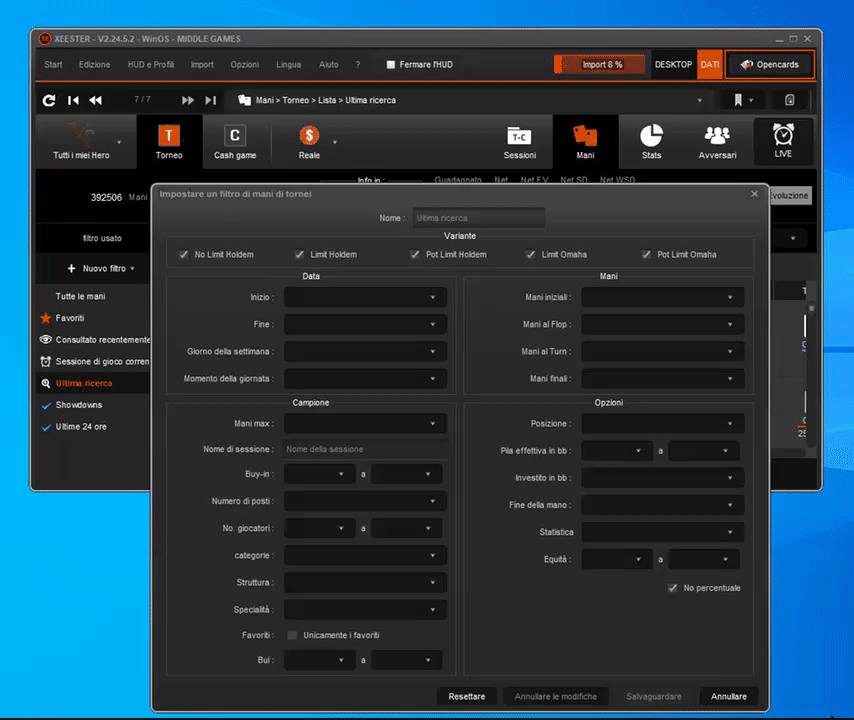Open the Inizio date dropdown

click(x=365, y=297)
